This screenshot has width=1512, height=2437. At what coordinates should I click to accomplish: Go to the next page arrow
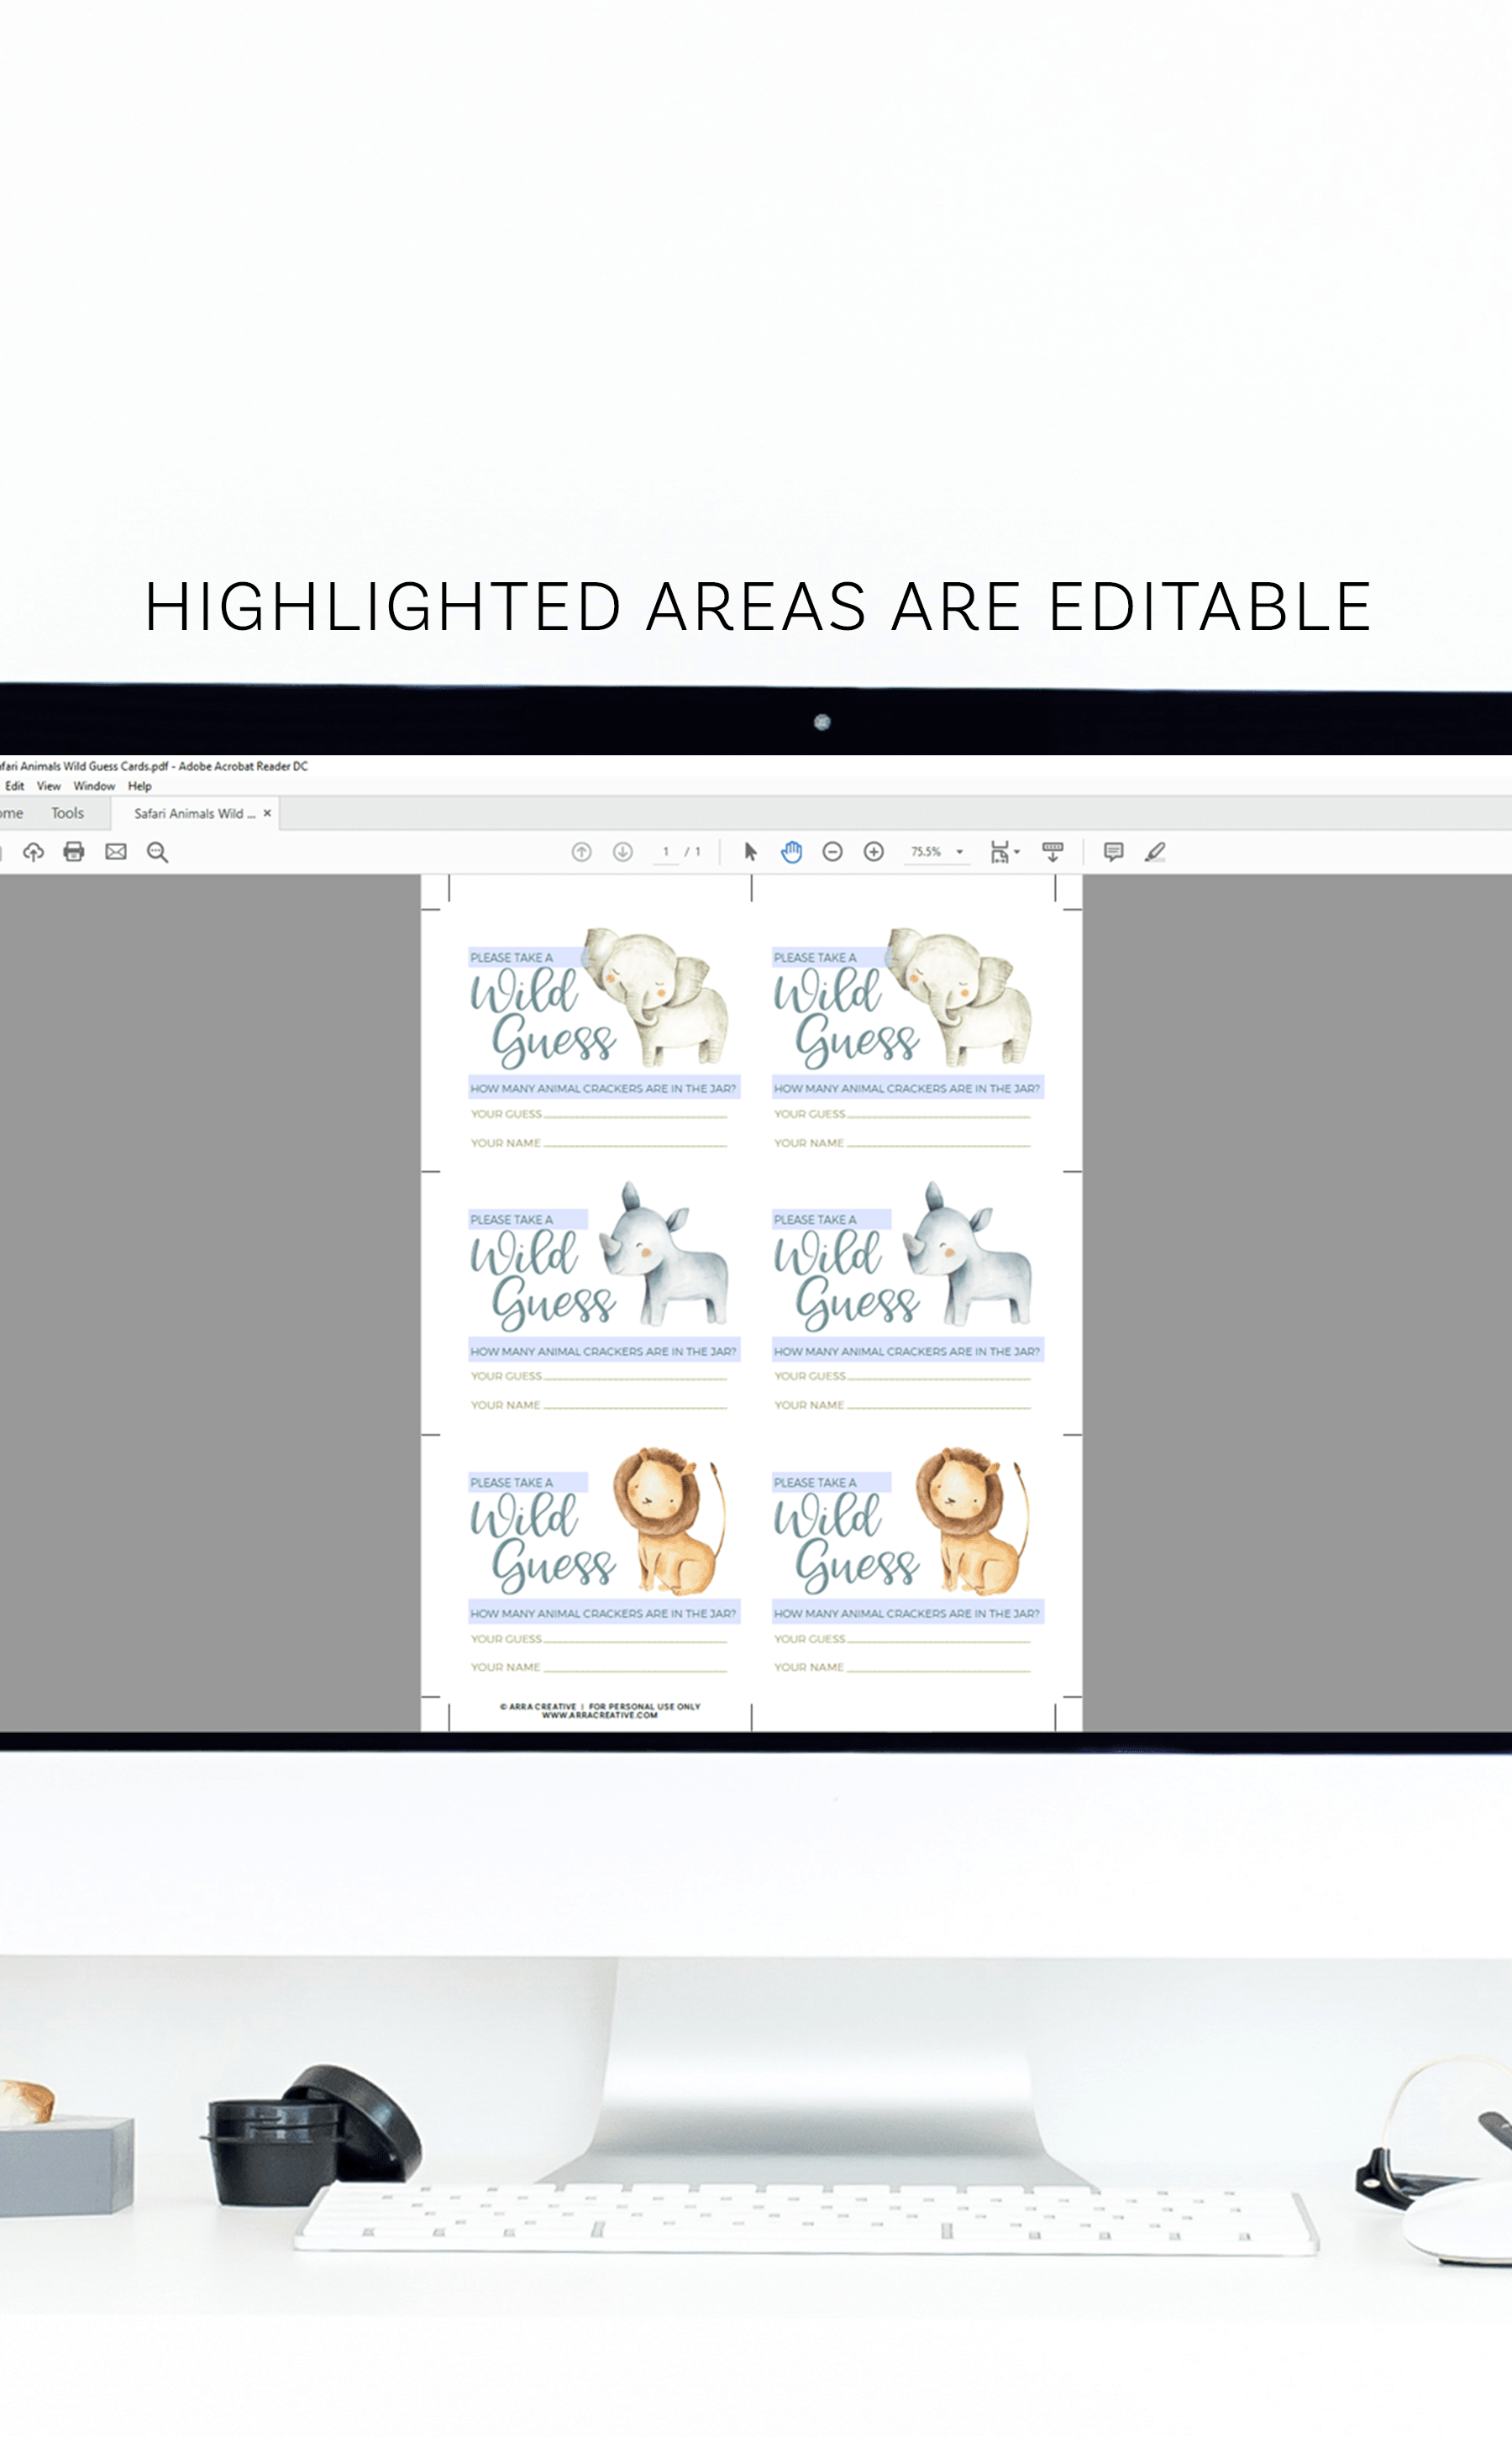pyautogui.click(x=622, y=852)
